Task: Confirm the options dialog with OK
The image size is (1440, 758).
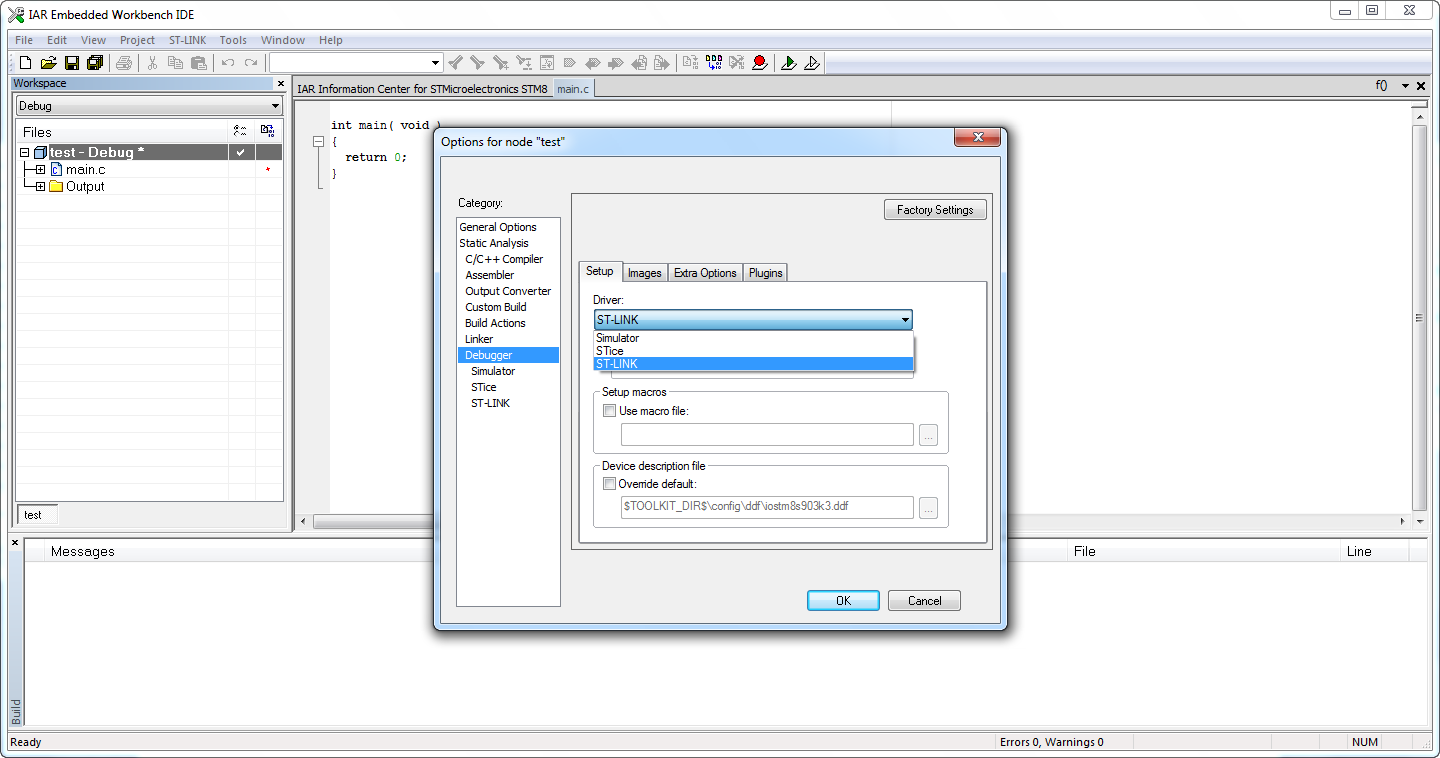Action: click(x=843, y=600)
